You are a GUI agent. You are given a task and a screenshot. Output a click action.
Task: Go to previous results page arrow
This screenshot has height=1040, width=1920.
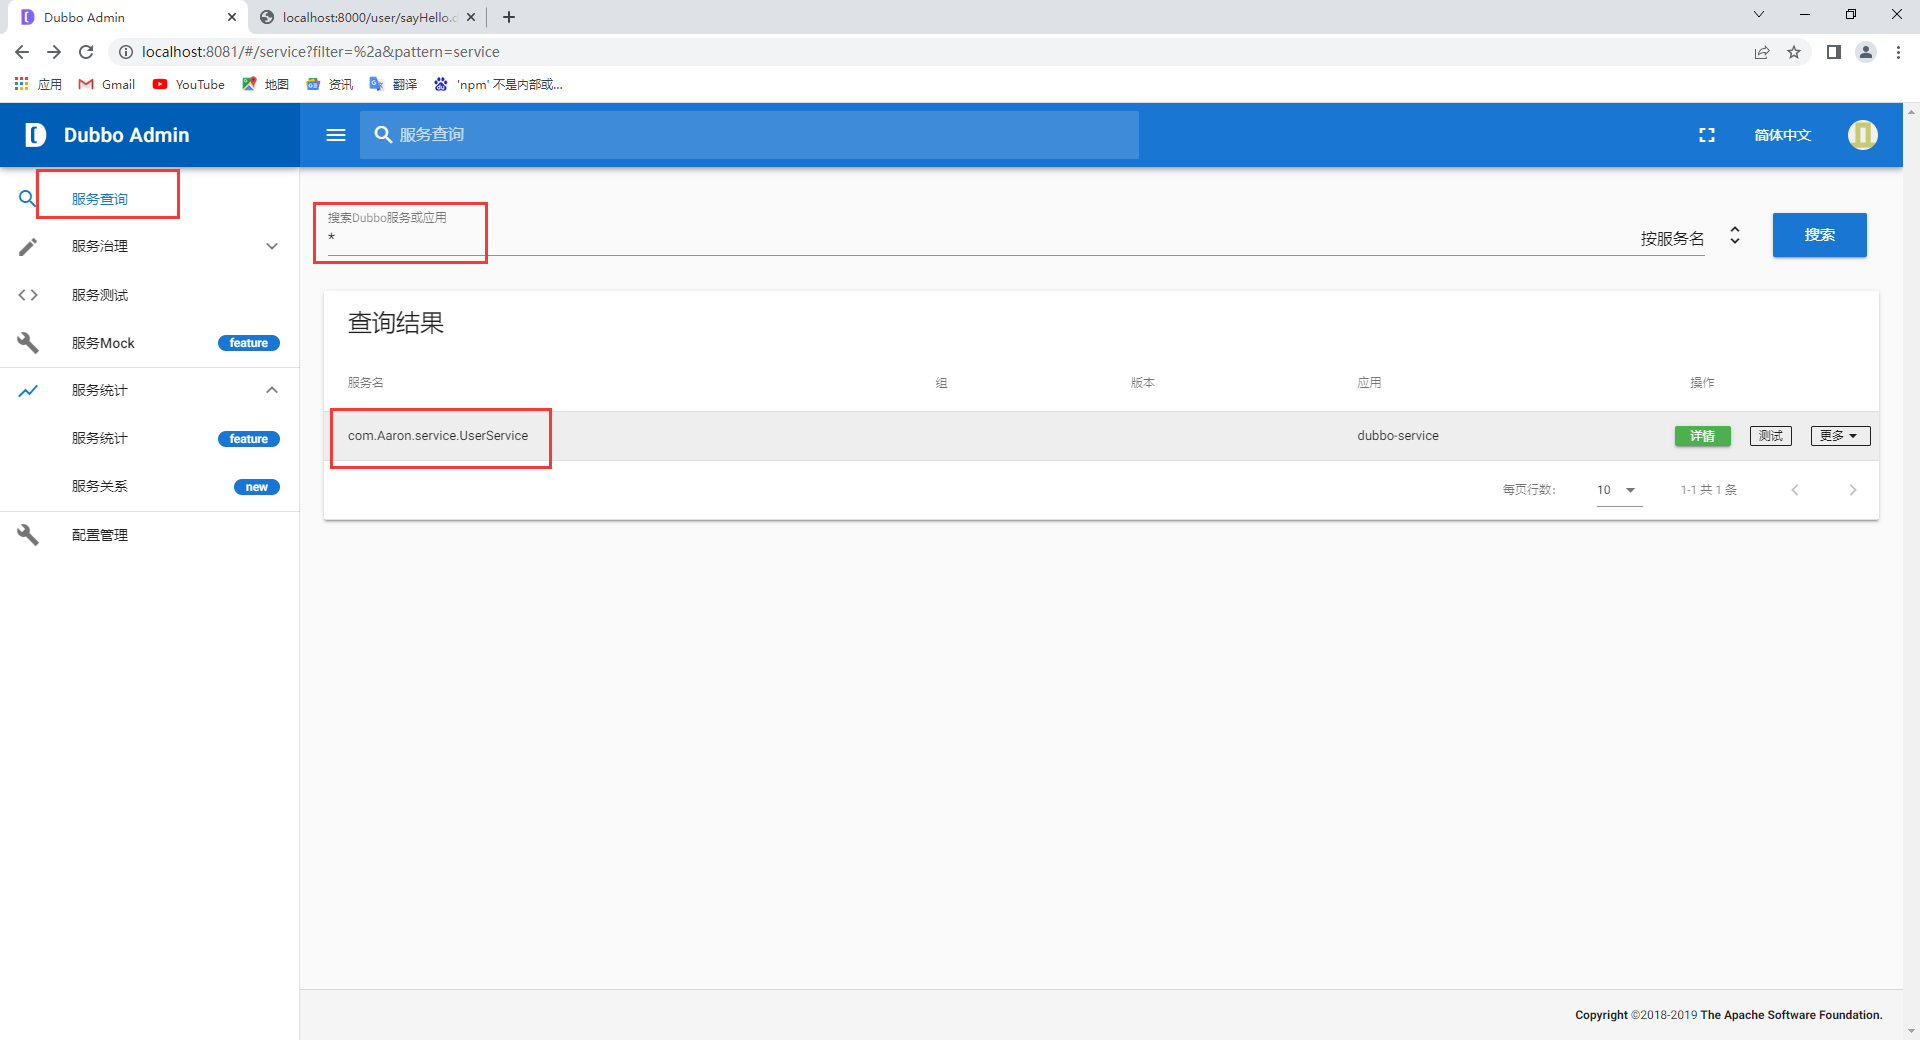(1795, 490)
